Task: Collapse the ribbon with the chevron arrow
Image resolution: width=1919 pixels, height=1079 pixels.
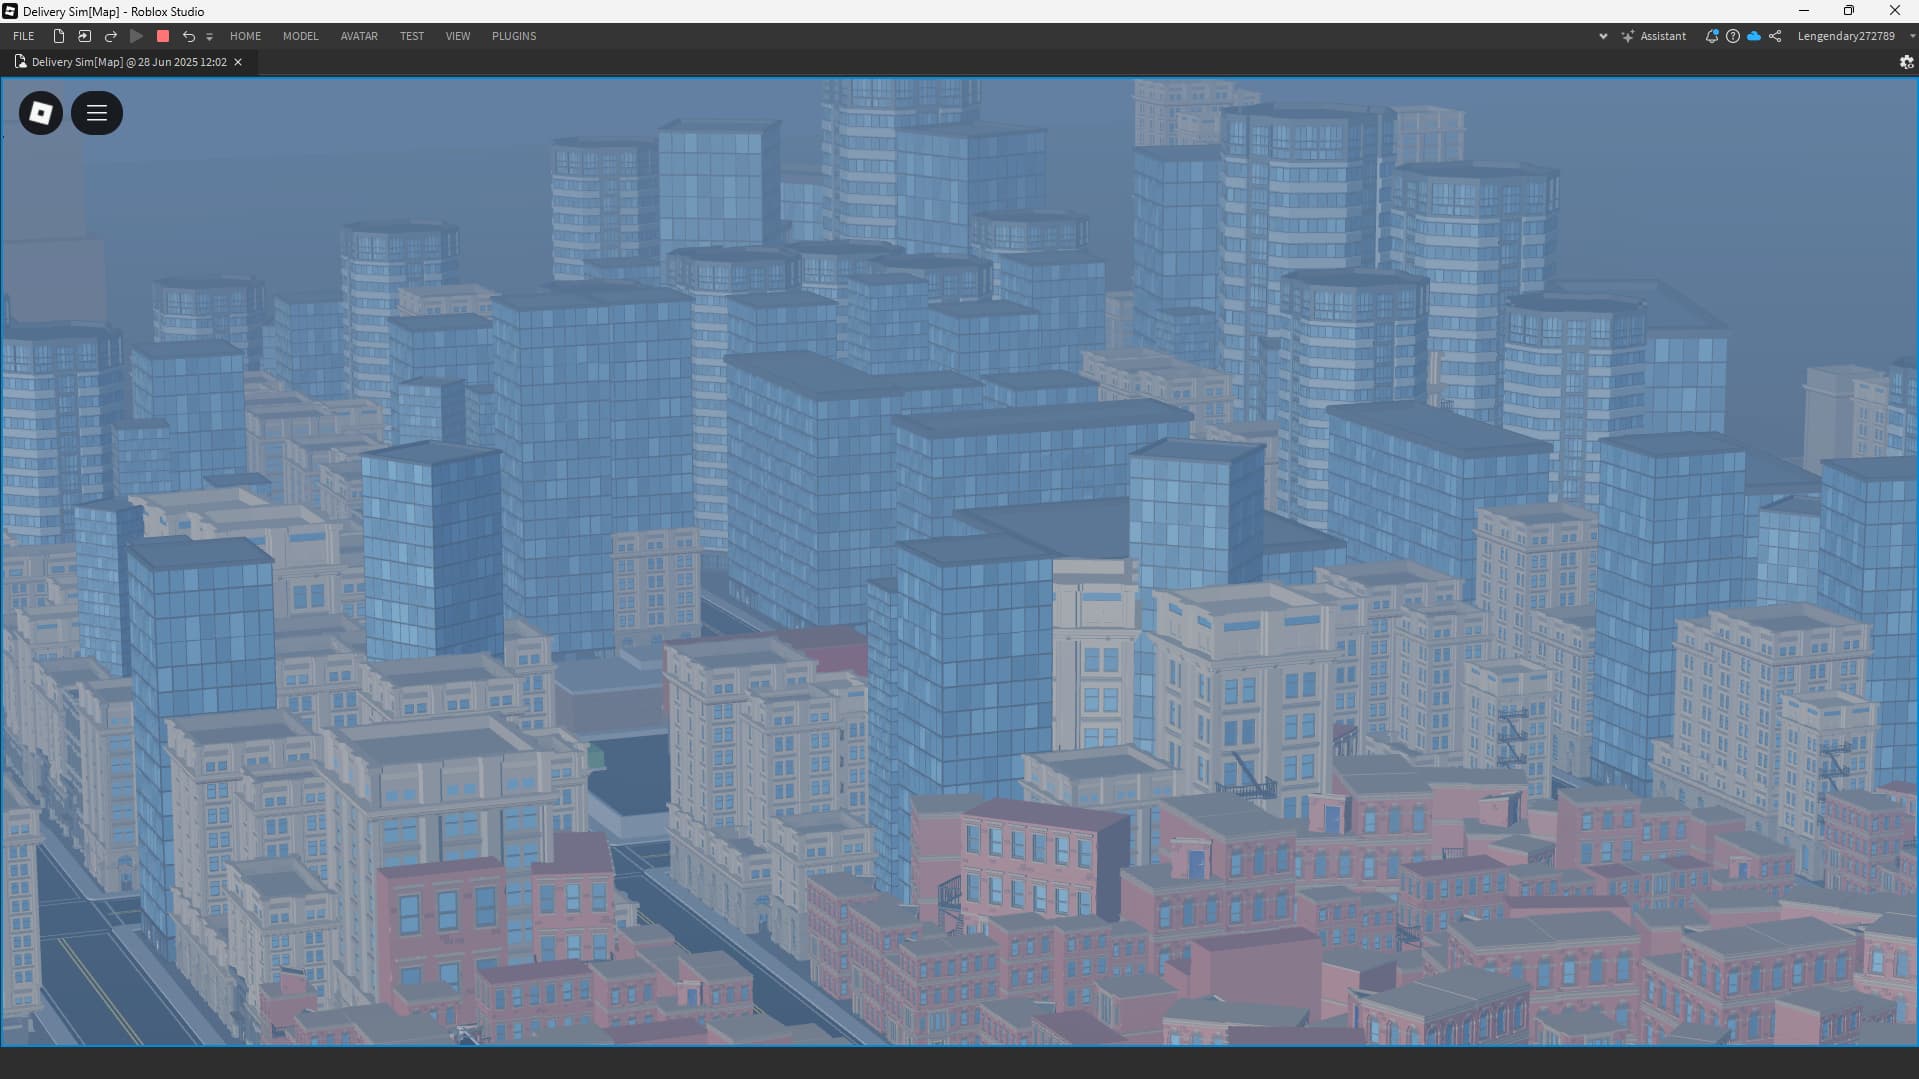Action: point(1603,36)
